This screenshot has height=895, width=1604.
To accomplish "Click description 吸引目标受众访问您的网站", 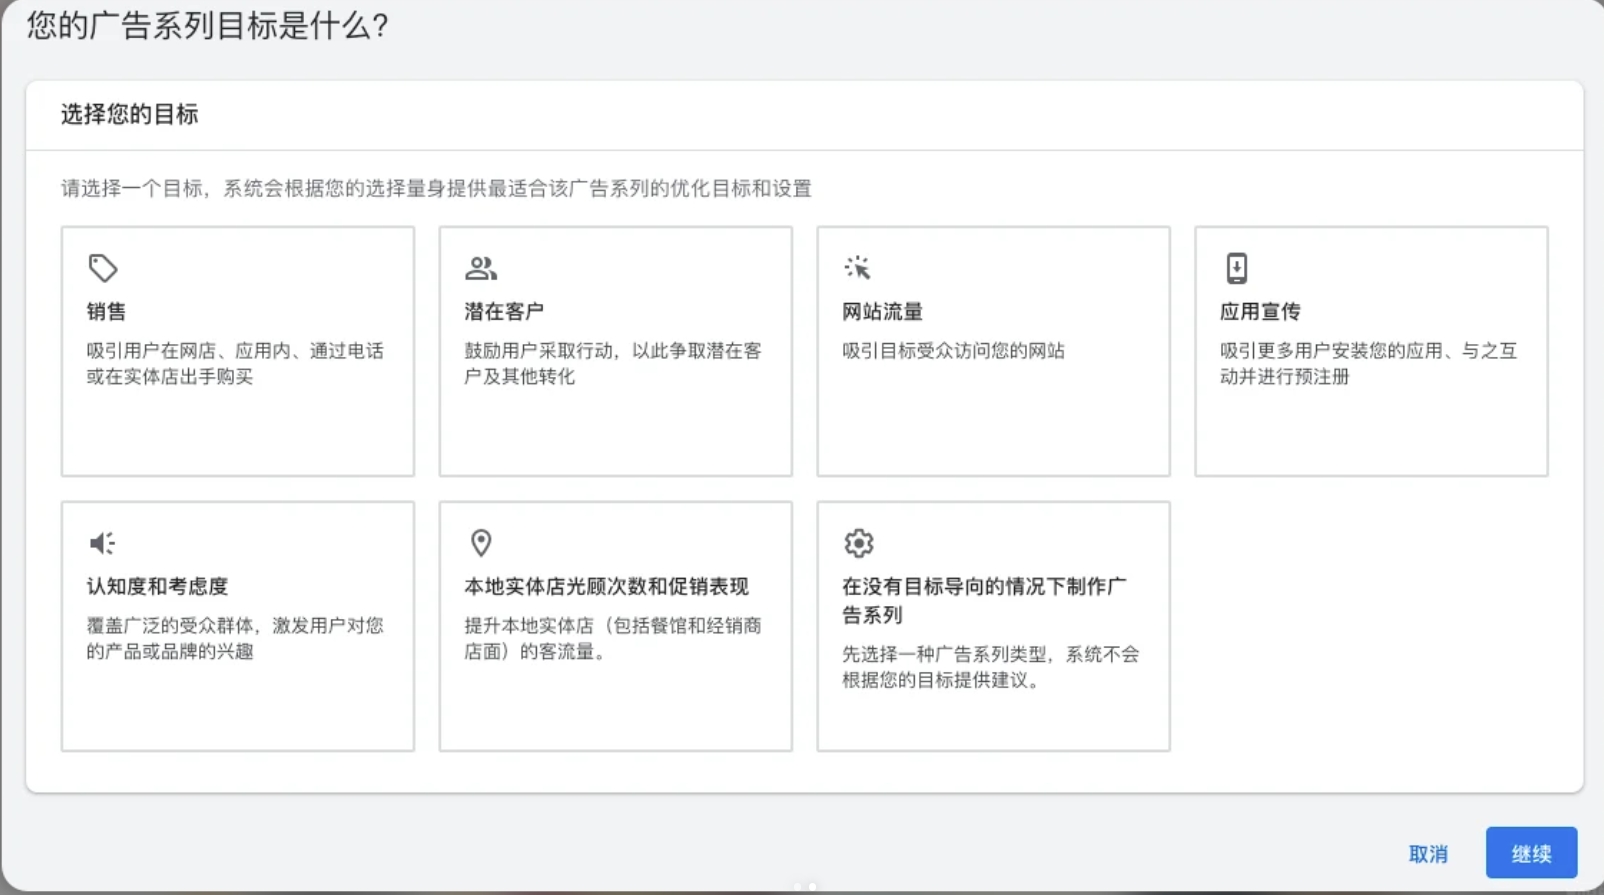I will click(x=953, y=351).
